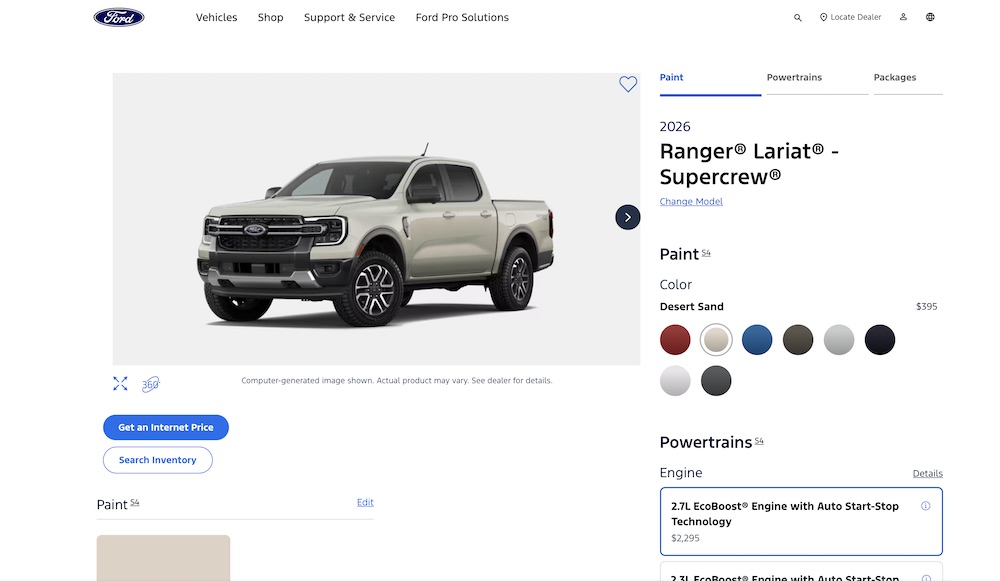Image resolution: width=1000 pixels, height=581 pixels.
Task: Favorite the Ranger with the heart toggle
Action: [x=628, y=84]
